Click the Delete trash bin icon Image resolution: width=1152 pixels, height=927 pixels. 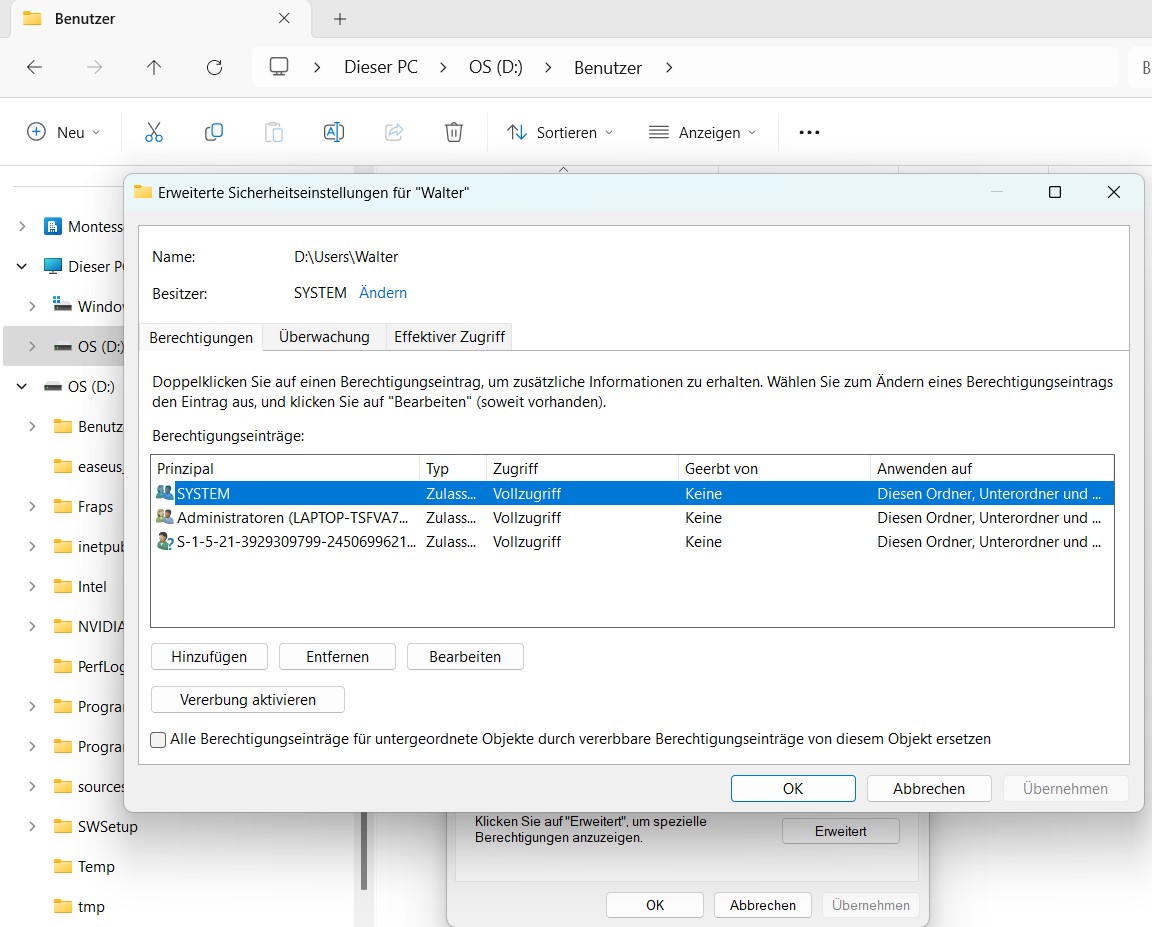pyautogui.click(x=454, y=132)
